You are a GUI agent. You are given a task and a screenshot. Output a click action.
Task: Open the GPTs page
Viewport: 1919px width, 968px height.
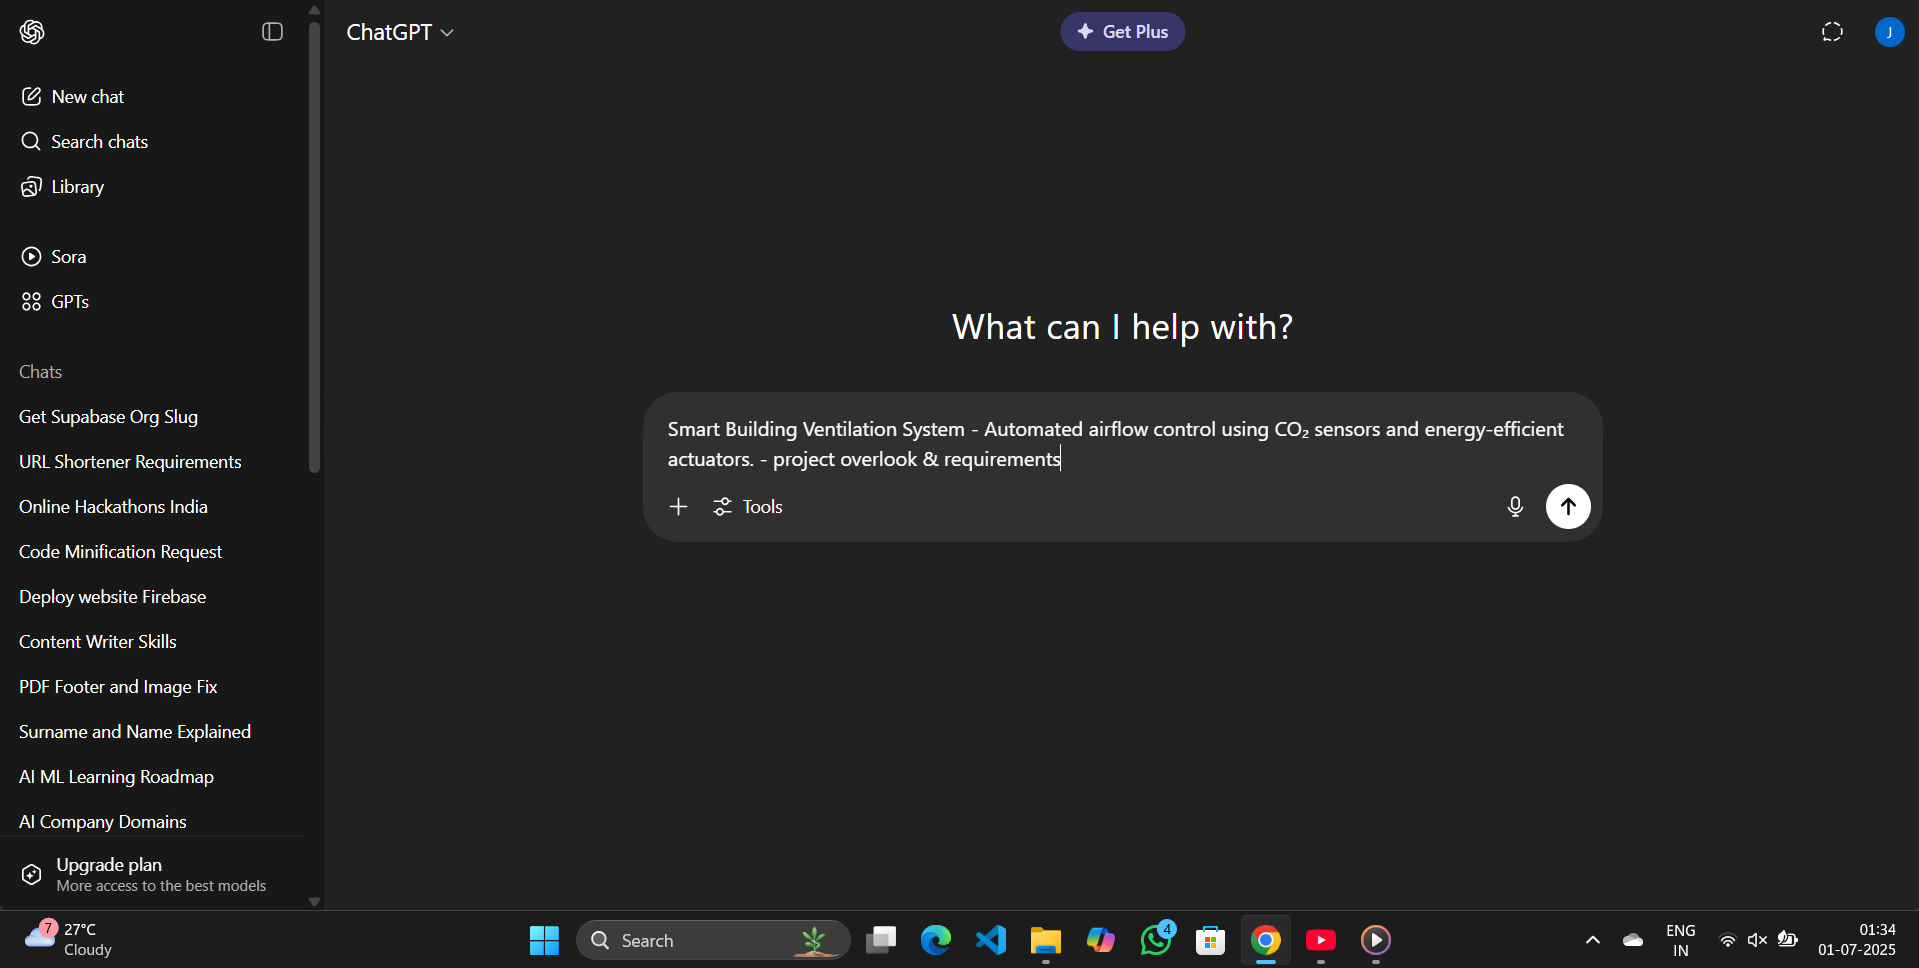[x=152, y=302]
